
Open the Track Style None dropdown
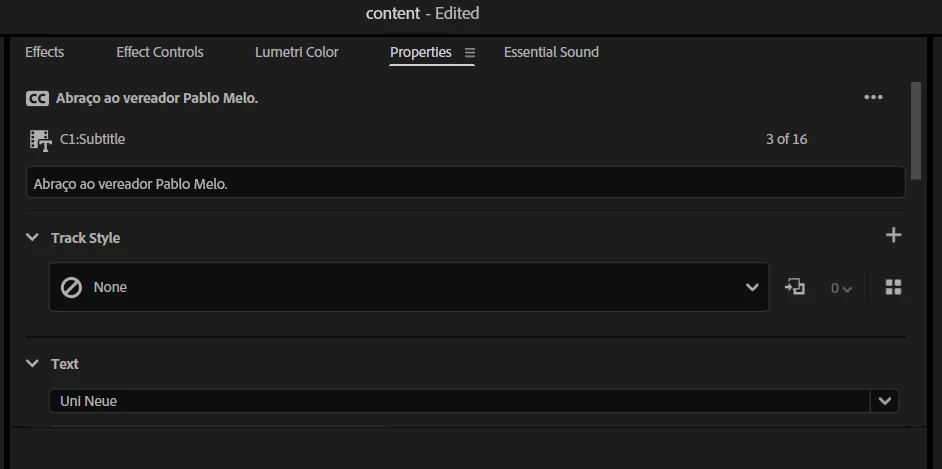coord(409,287)
